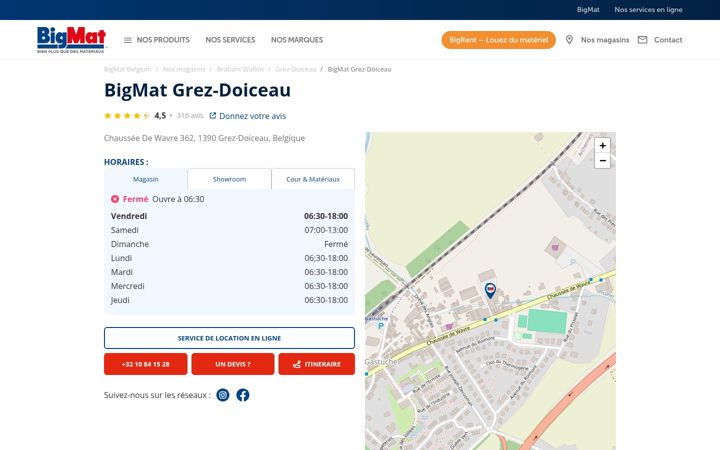Click the Jeudi hours row
720x450 pixels.
[229, 300]
